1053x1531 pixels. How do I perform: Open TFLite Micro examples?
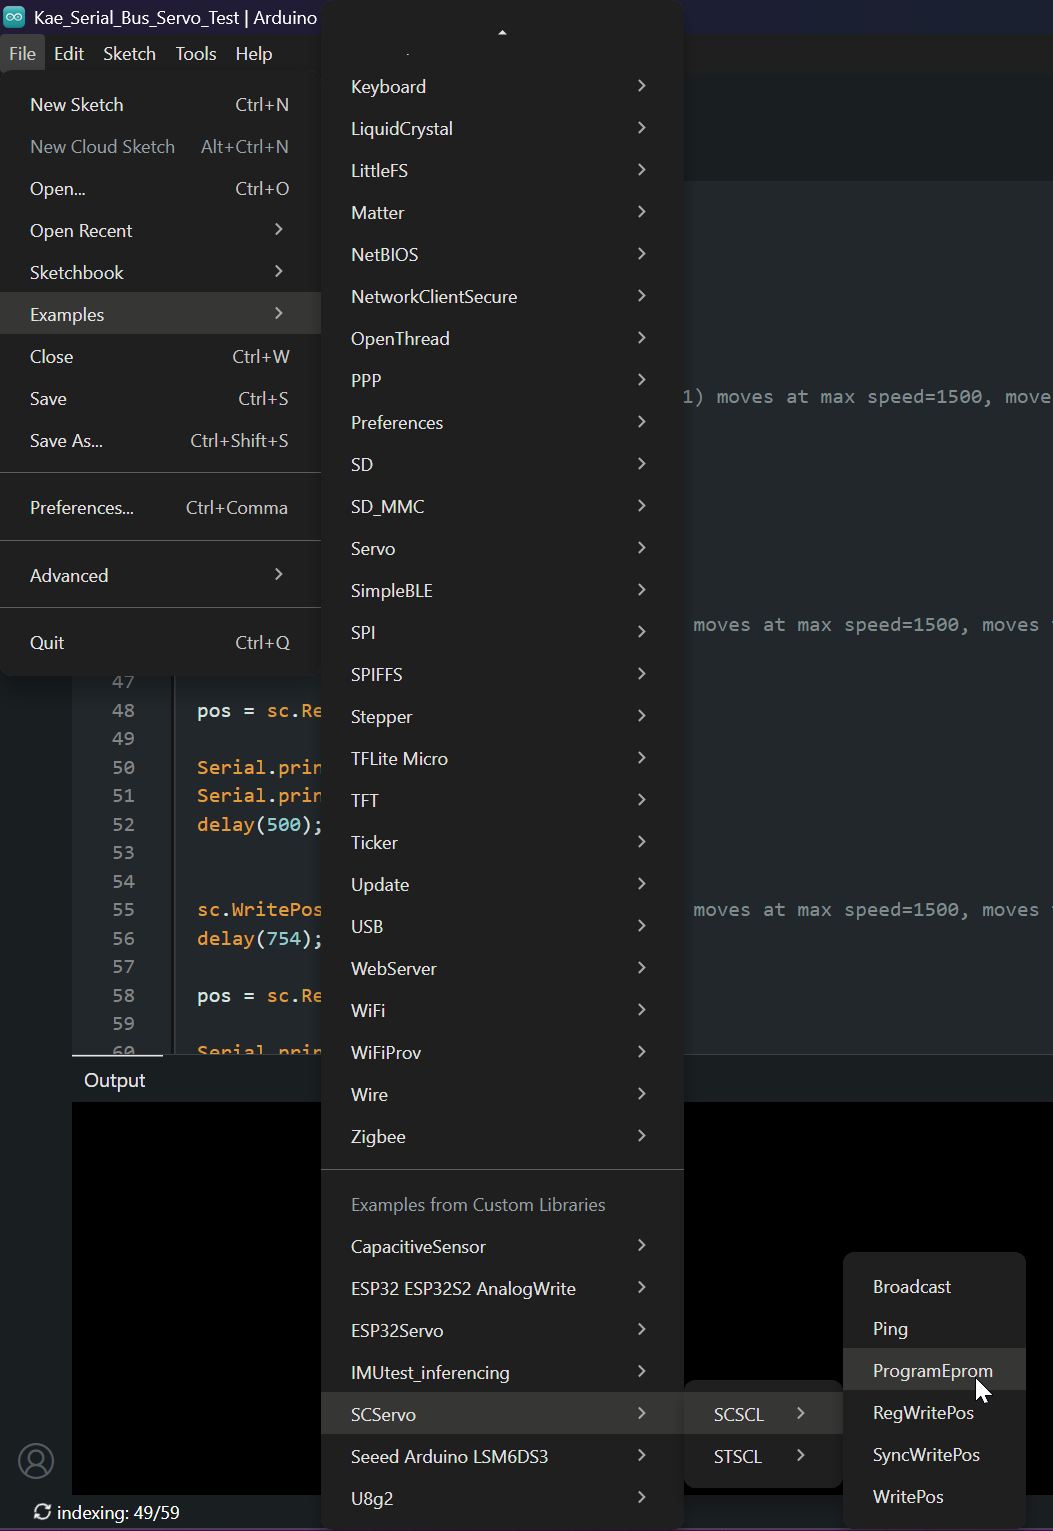coord(502,759)
